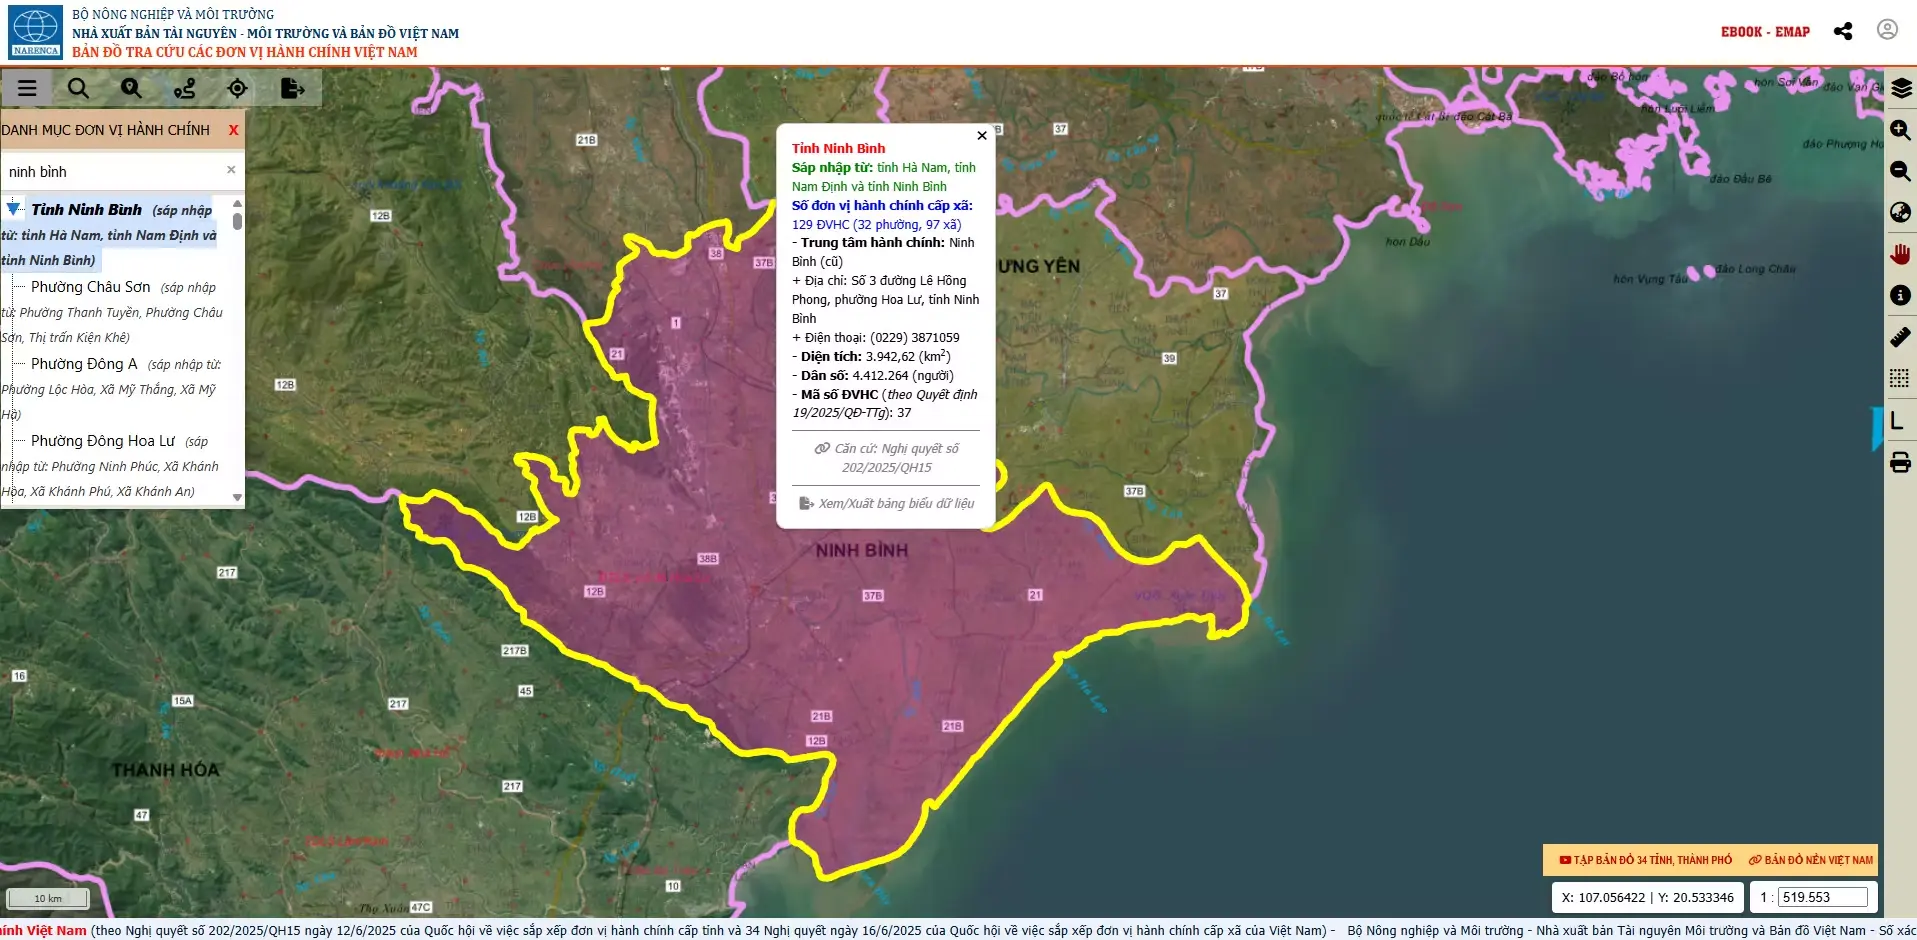1917x940 pixels.
Task: Click the dotted grid icon
Action: (x=1900, y=378)
